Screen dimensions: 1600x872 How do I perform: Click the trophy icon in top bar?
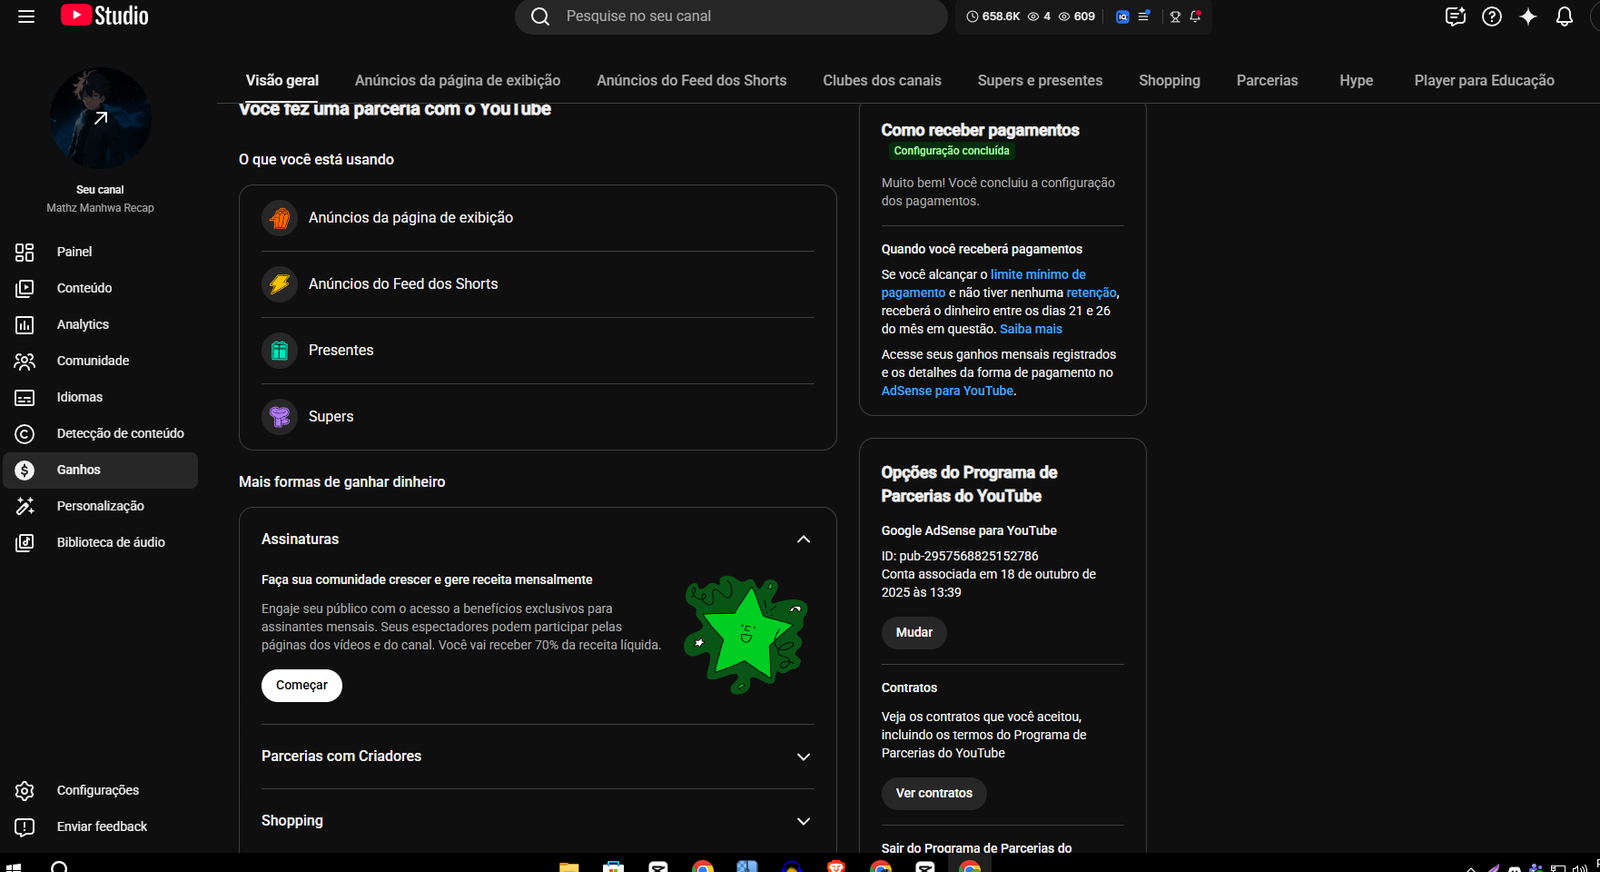(1175, 16)
